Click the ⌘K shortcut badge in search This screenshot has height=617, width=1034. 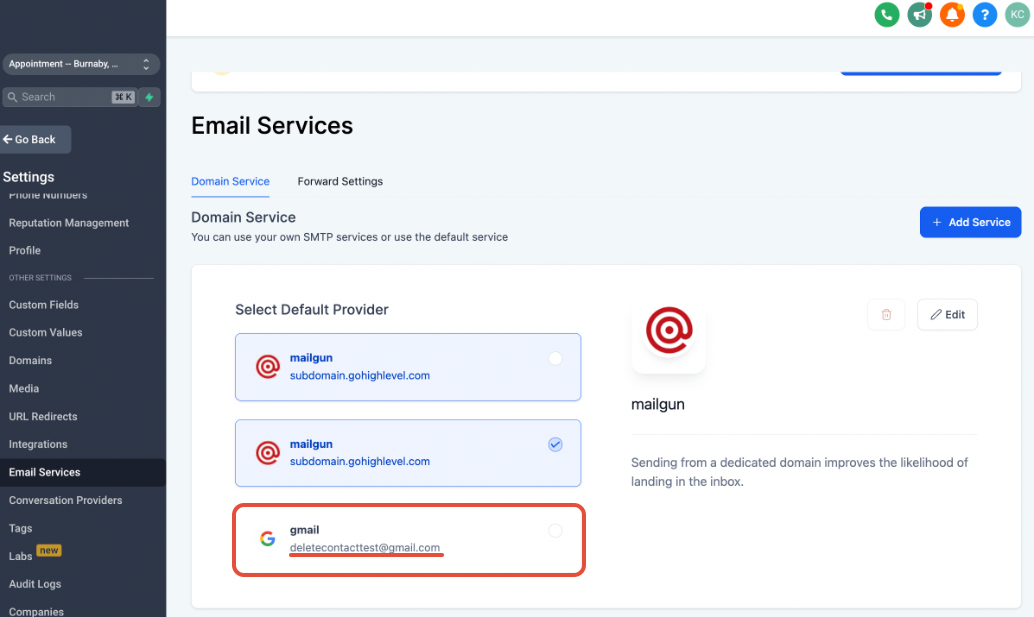click(123, 97)
